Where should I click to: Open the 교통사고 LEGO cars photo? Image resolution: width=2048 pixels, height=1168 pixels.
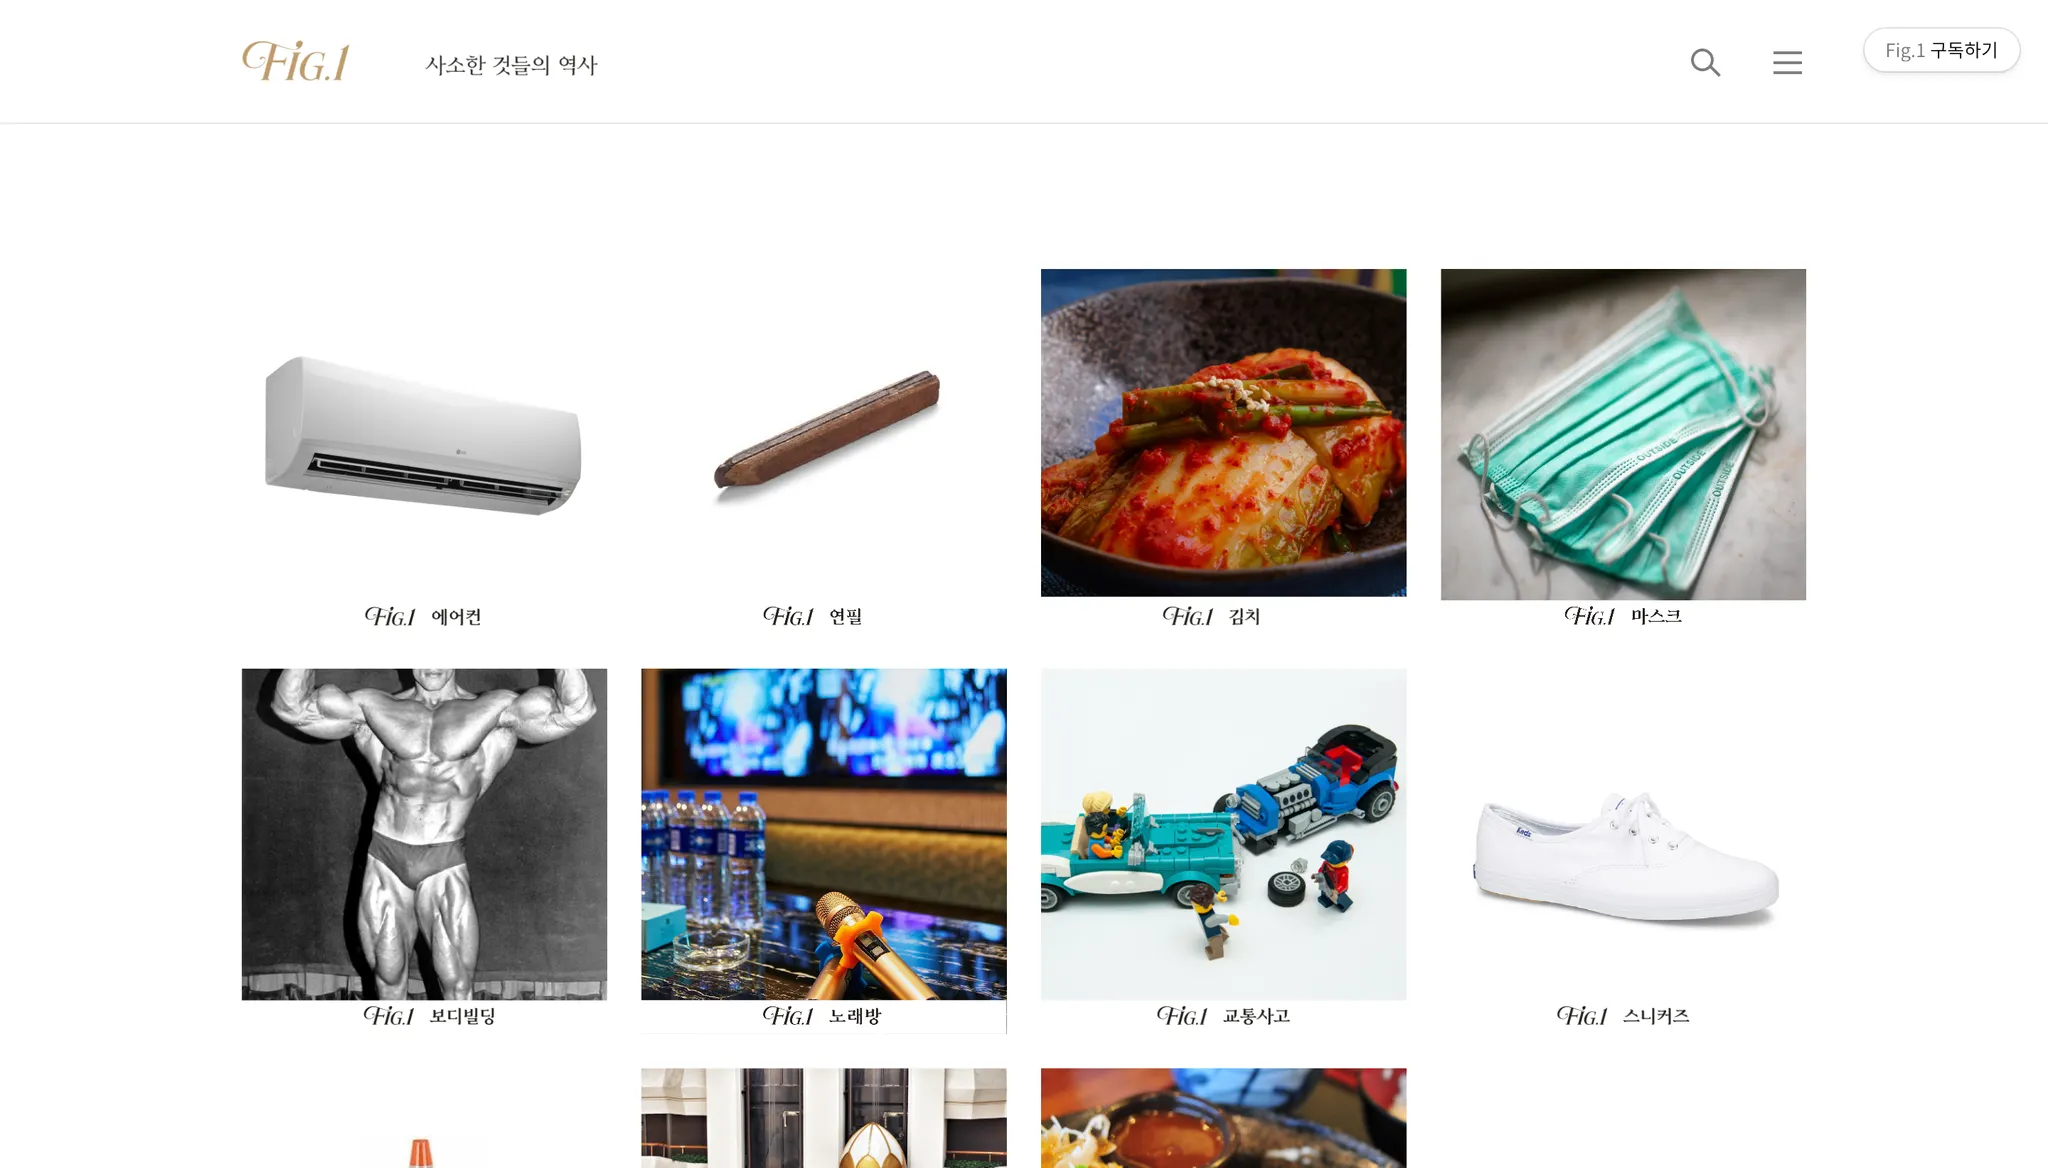(x=1223, y=834)
